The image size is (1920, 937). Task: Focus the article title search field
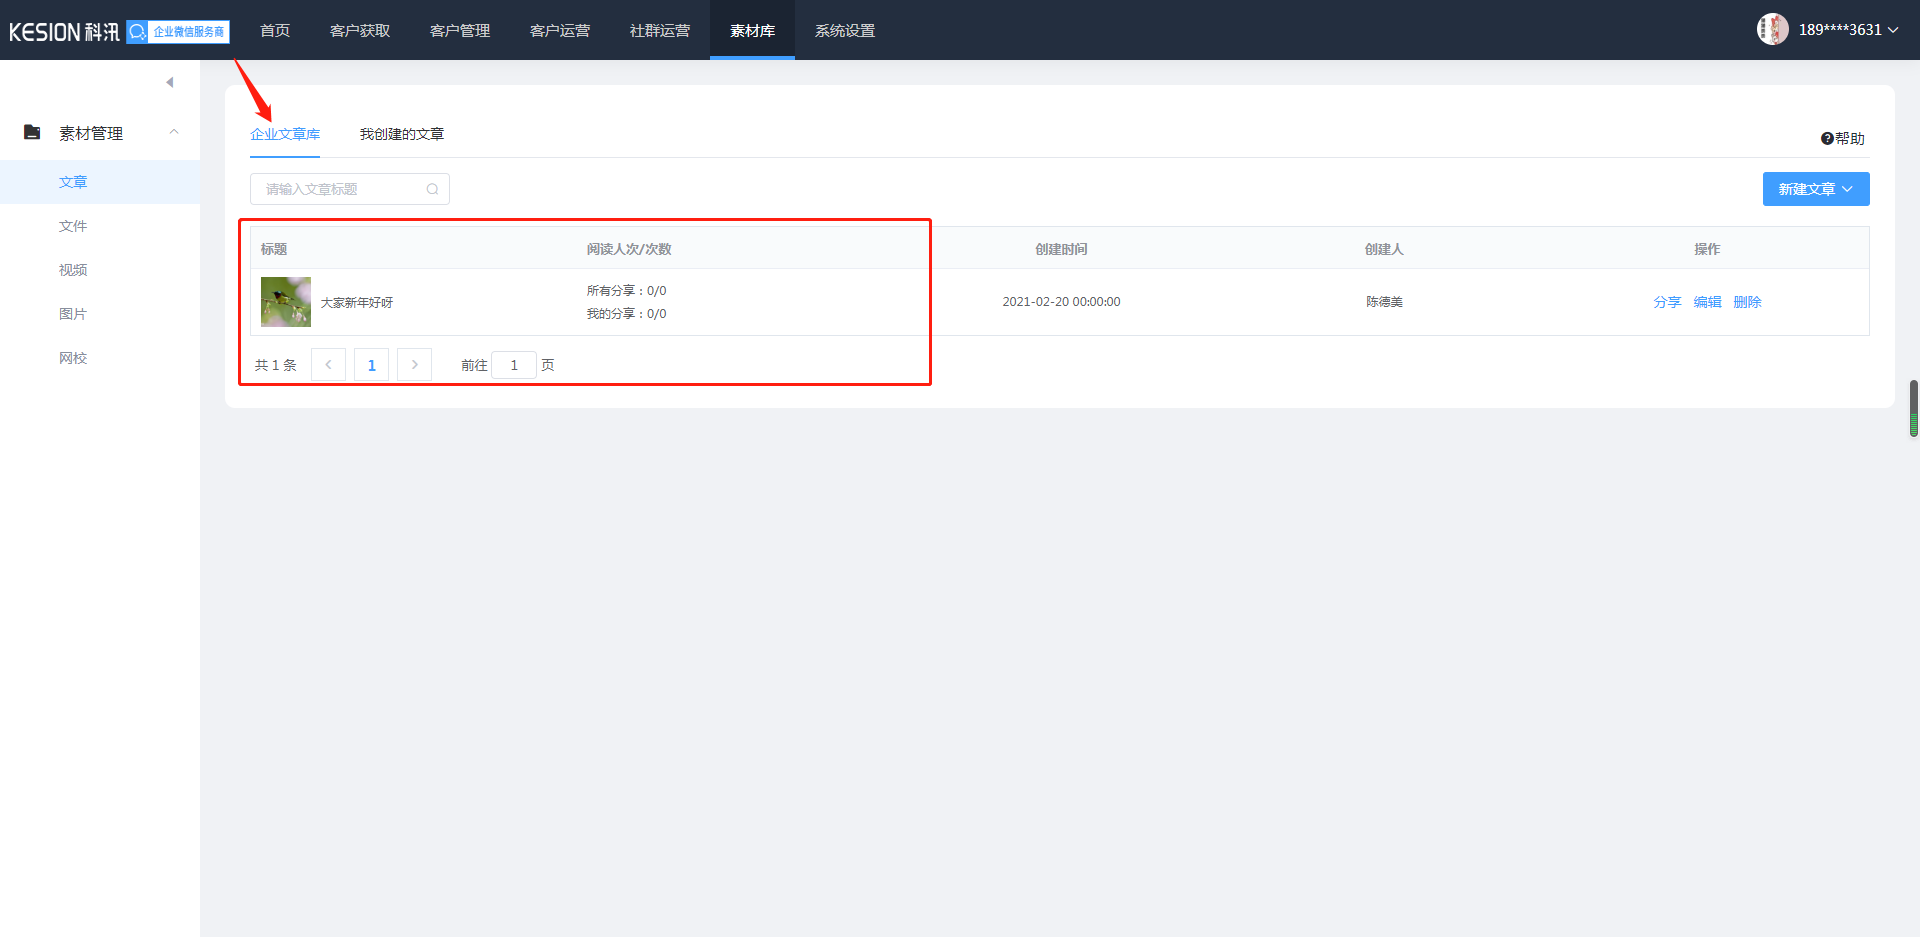(x=340, y=189)
